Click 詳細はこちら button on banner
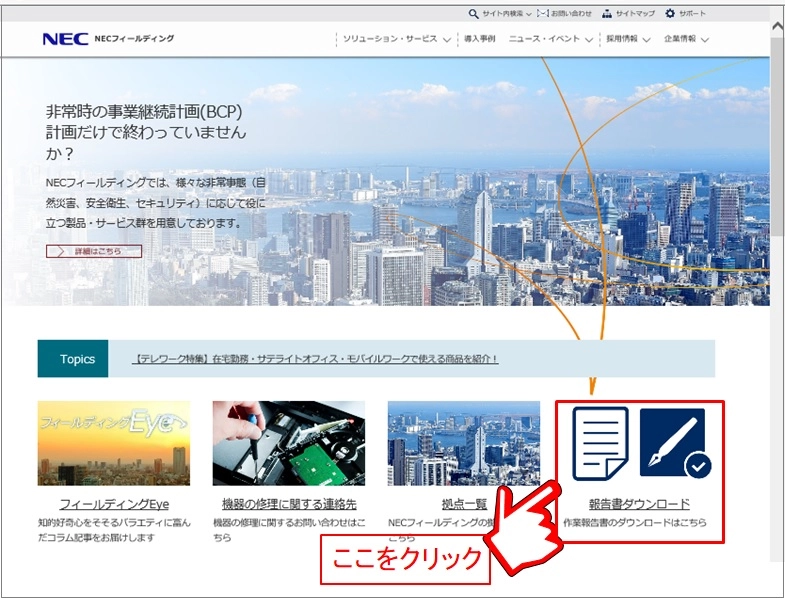Screen dimensions: 785x598 94,251
